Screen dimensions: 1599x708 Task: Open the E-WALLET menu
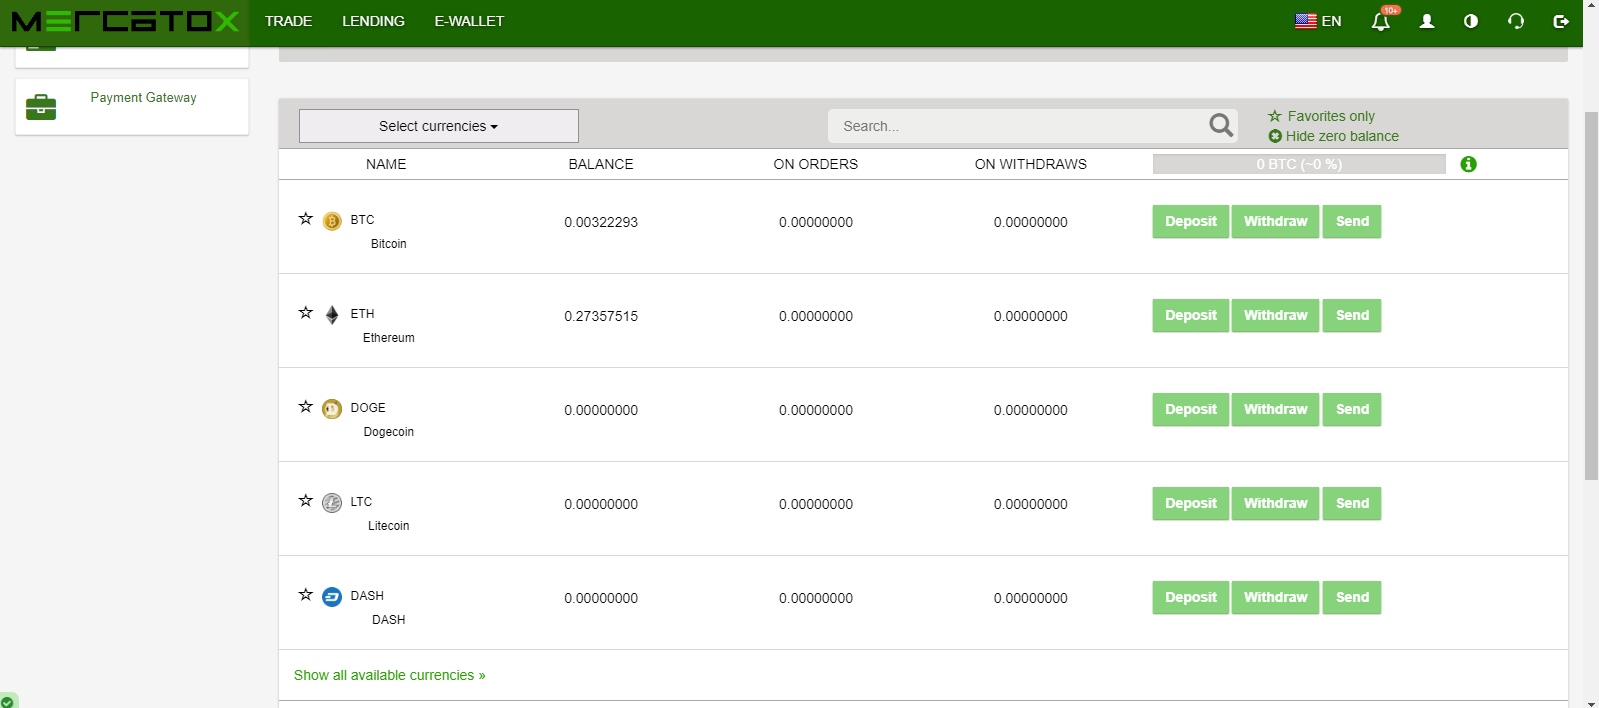pos(469,21)
